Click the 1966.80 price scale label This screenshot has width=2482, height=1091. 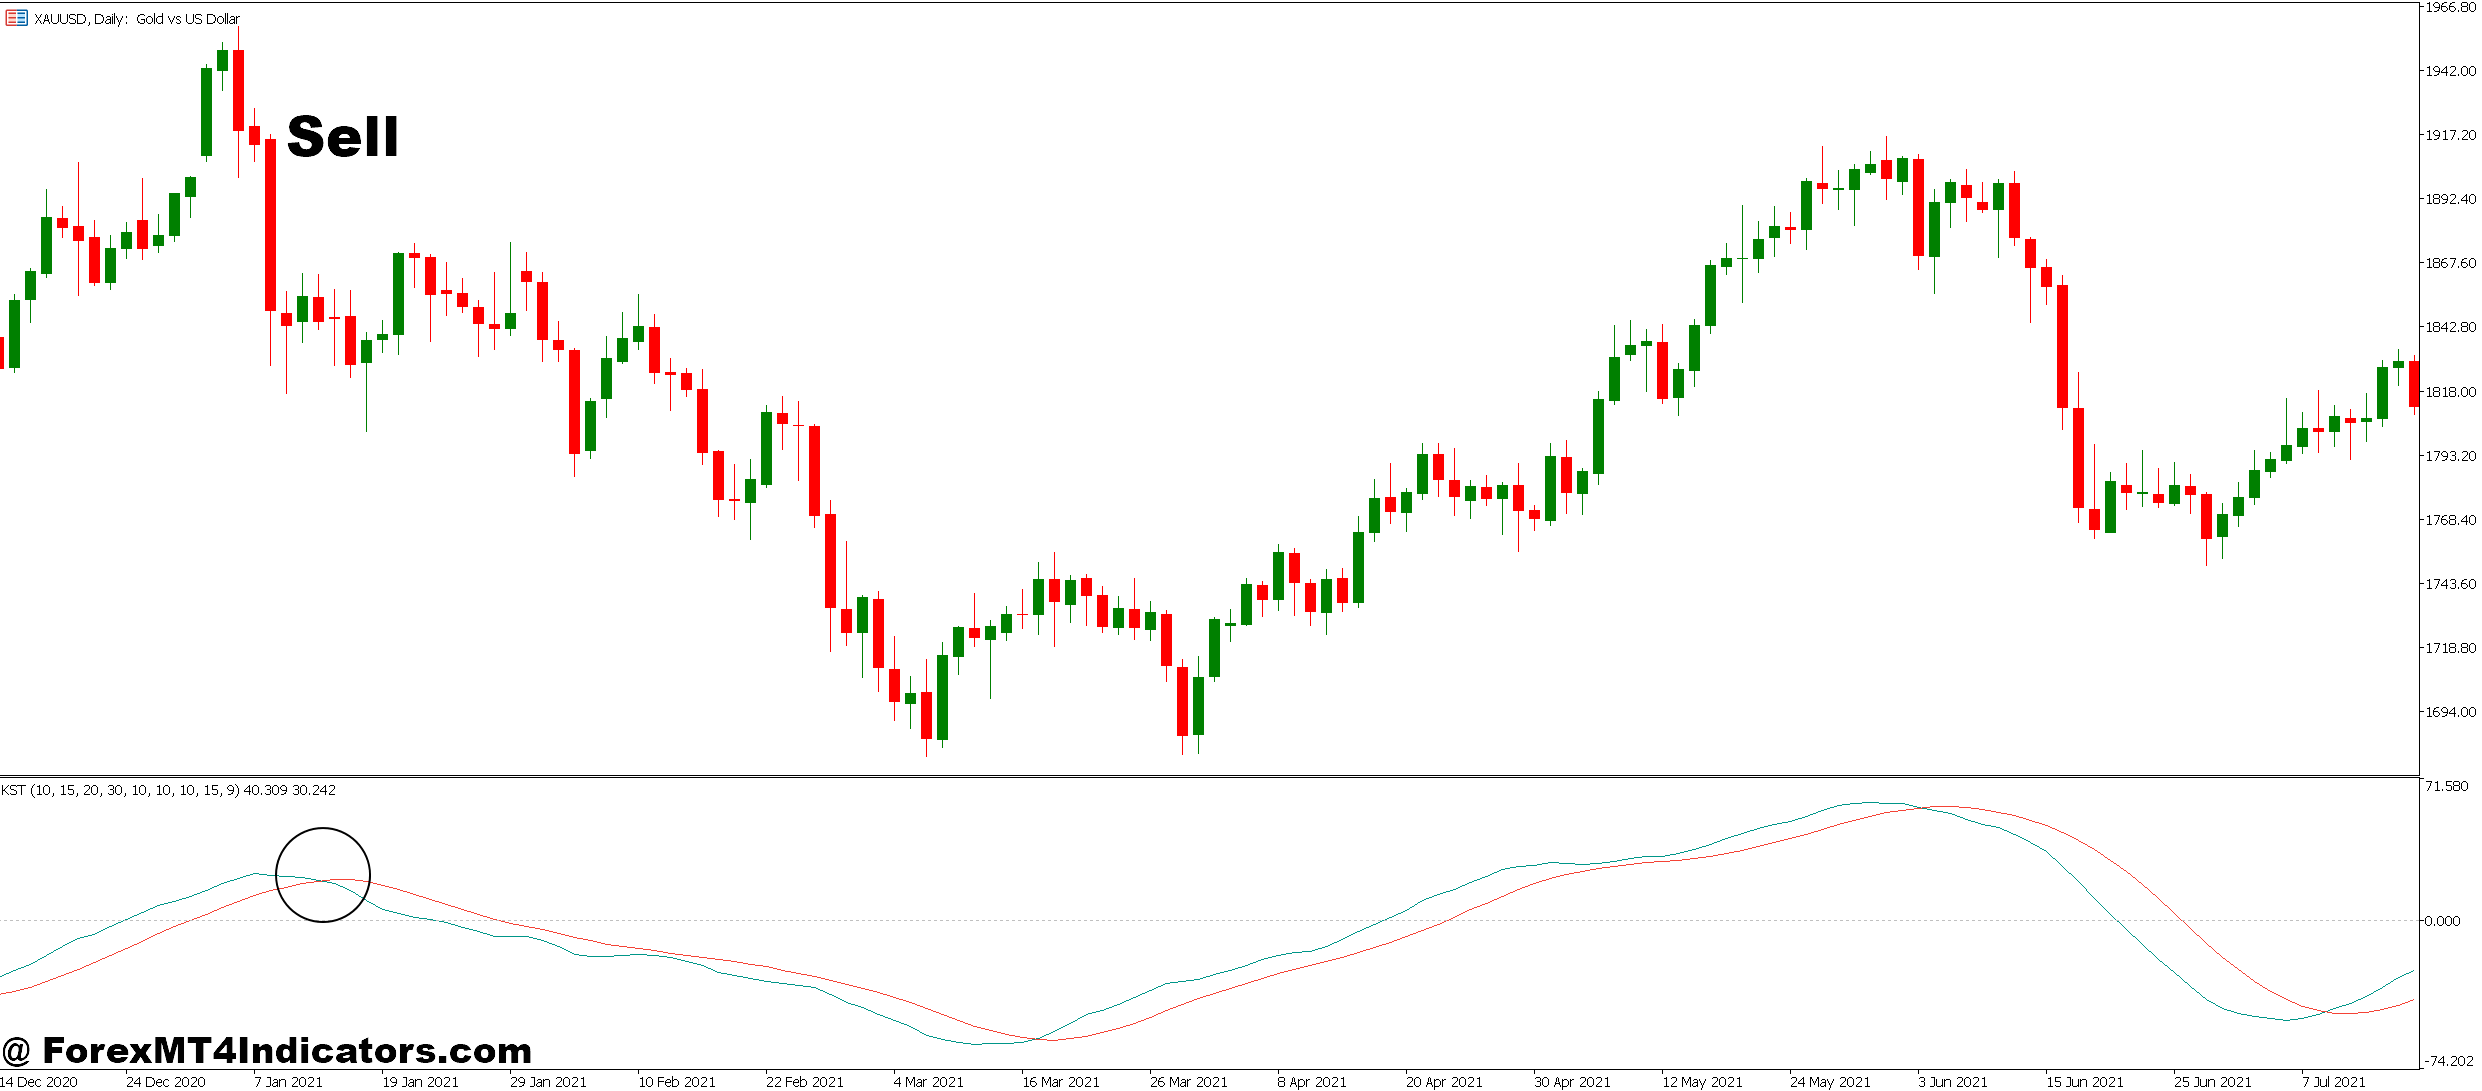tap(2449, 7)
